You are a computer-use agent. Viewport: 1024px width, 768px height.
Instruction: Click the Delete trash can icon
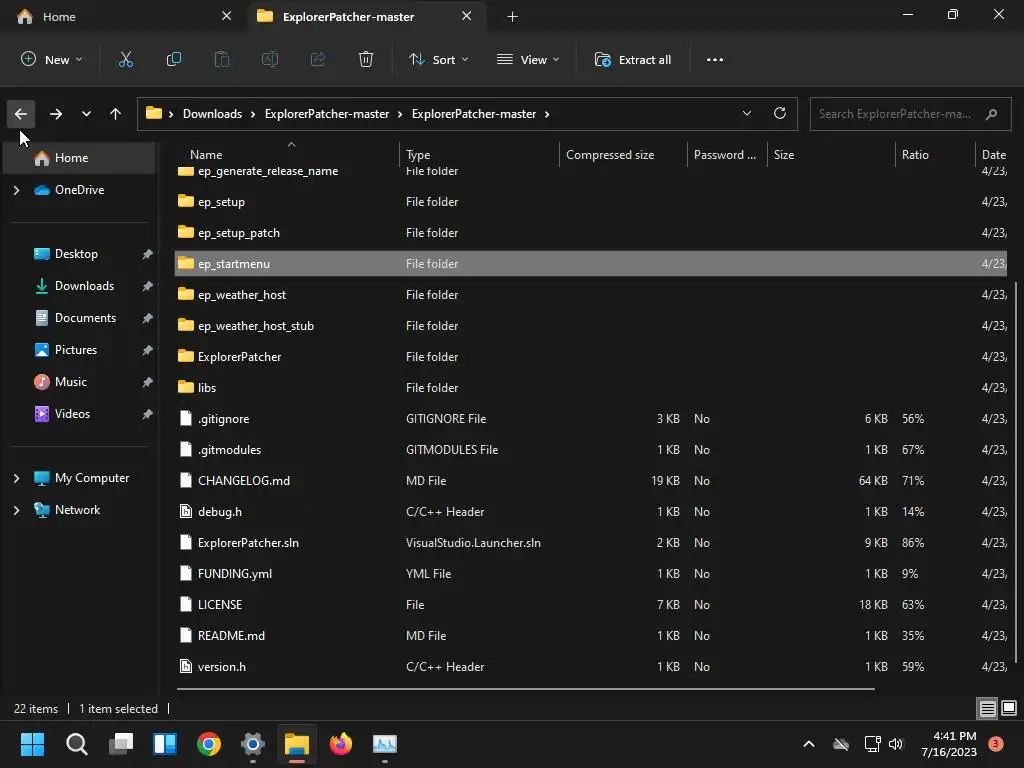(366, 59)
